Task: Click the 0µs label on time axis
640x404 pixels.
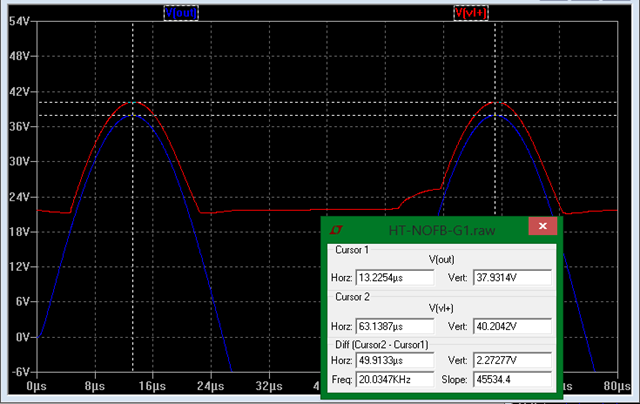Action: point(36,385)
